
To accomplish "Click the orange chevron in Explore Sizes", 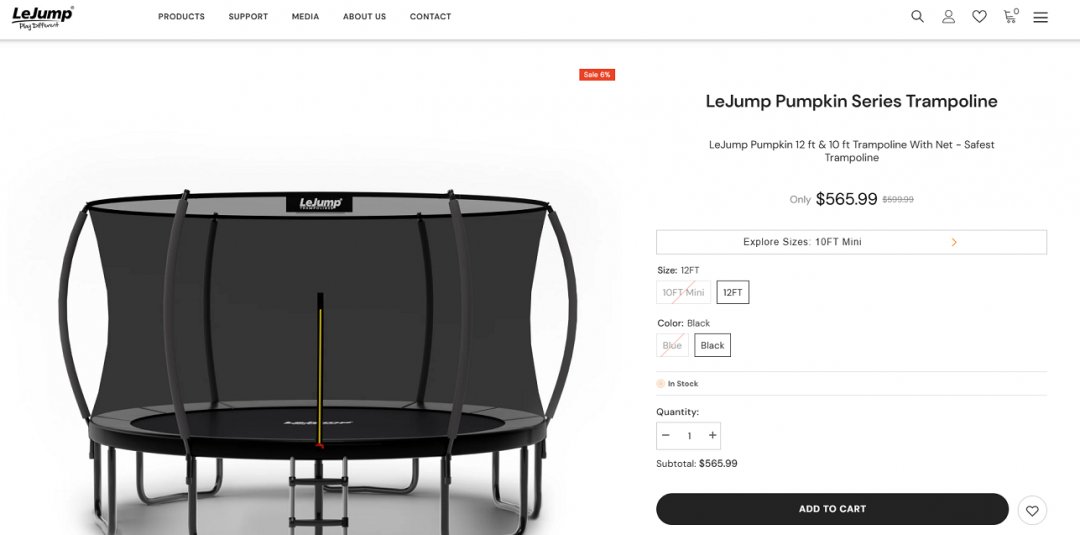I will tap(954, 242).
